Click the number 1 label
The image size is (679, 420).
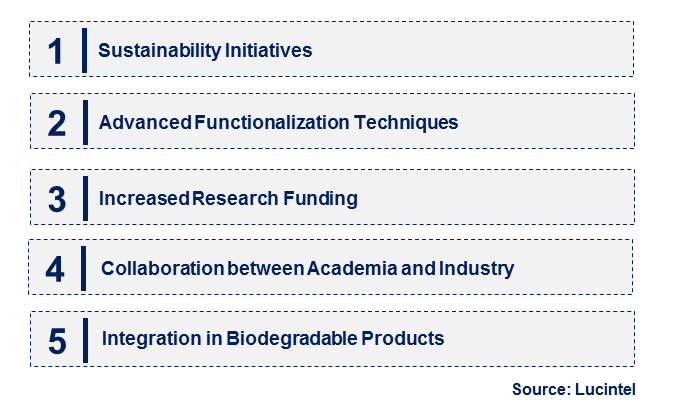pyautogui.click(x=55, y=52)
